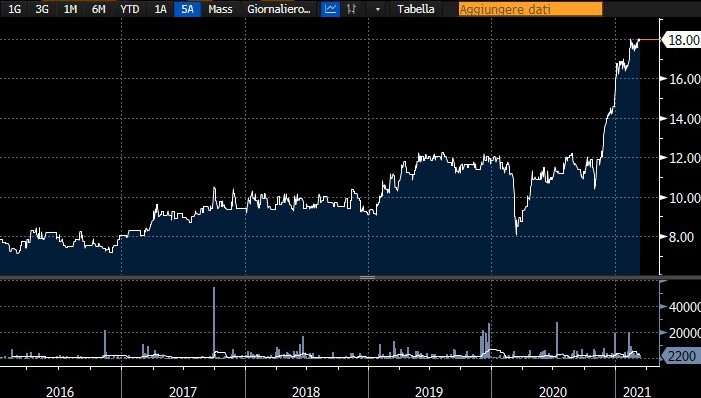The height and width of the screenshot is (398, 701).
Task: Choose the 1A one-year range
Action: tap(160, 9)
